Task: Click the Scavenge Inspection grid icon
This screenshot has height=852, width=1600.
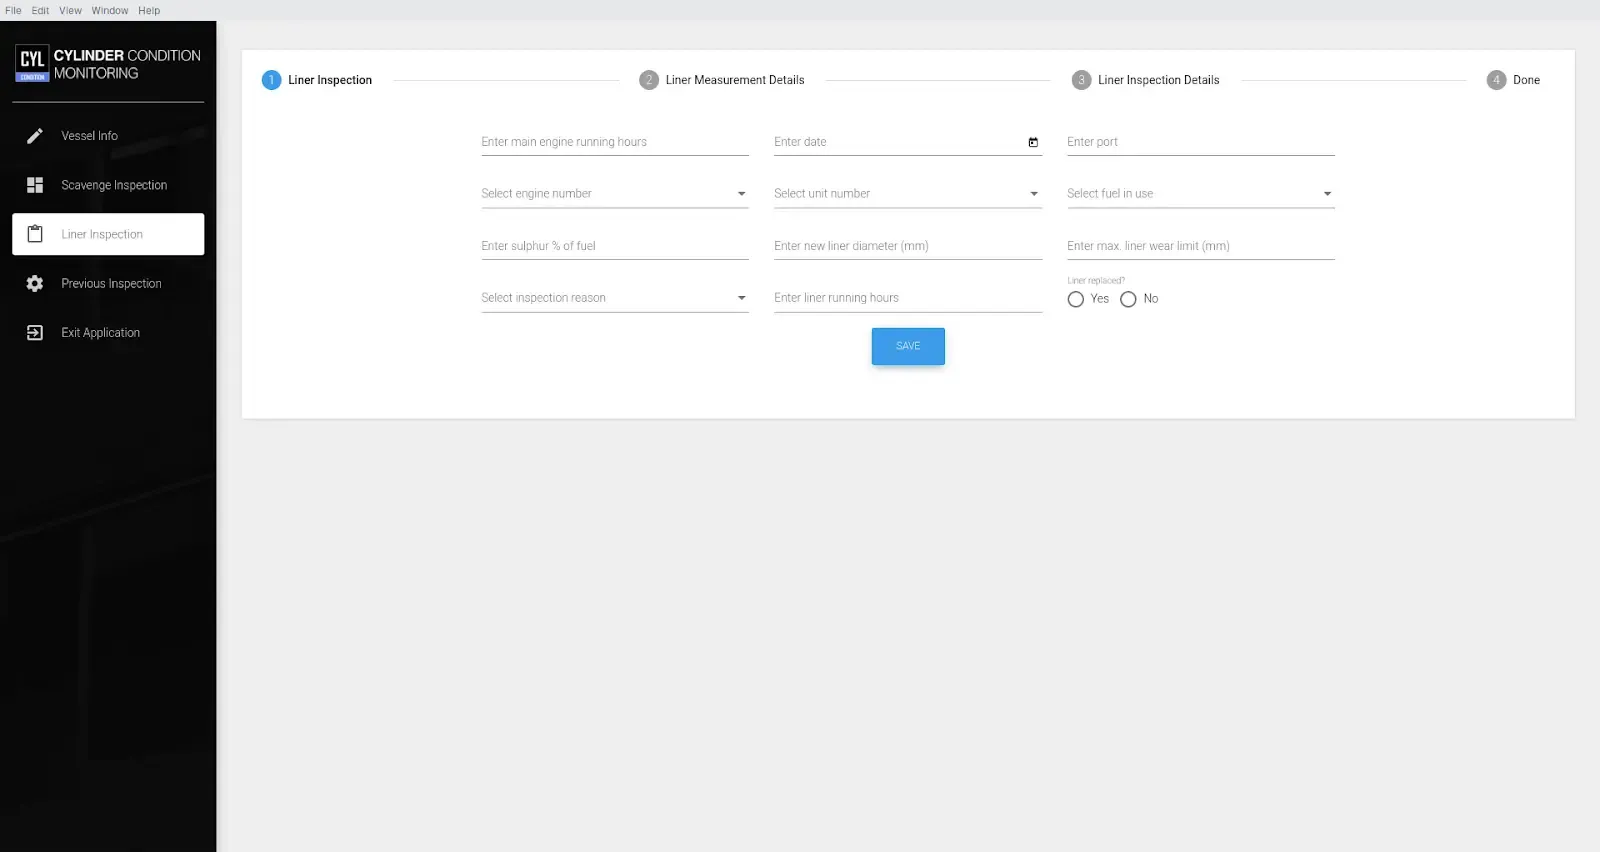Action: [35, 185]
